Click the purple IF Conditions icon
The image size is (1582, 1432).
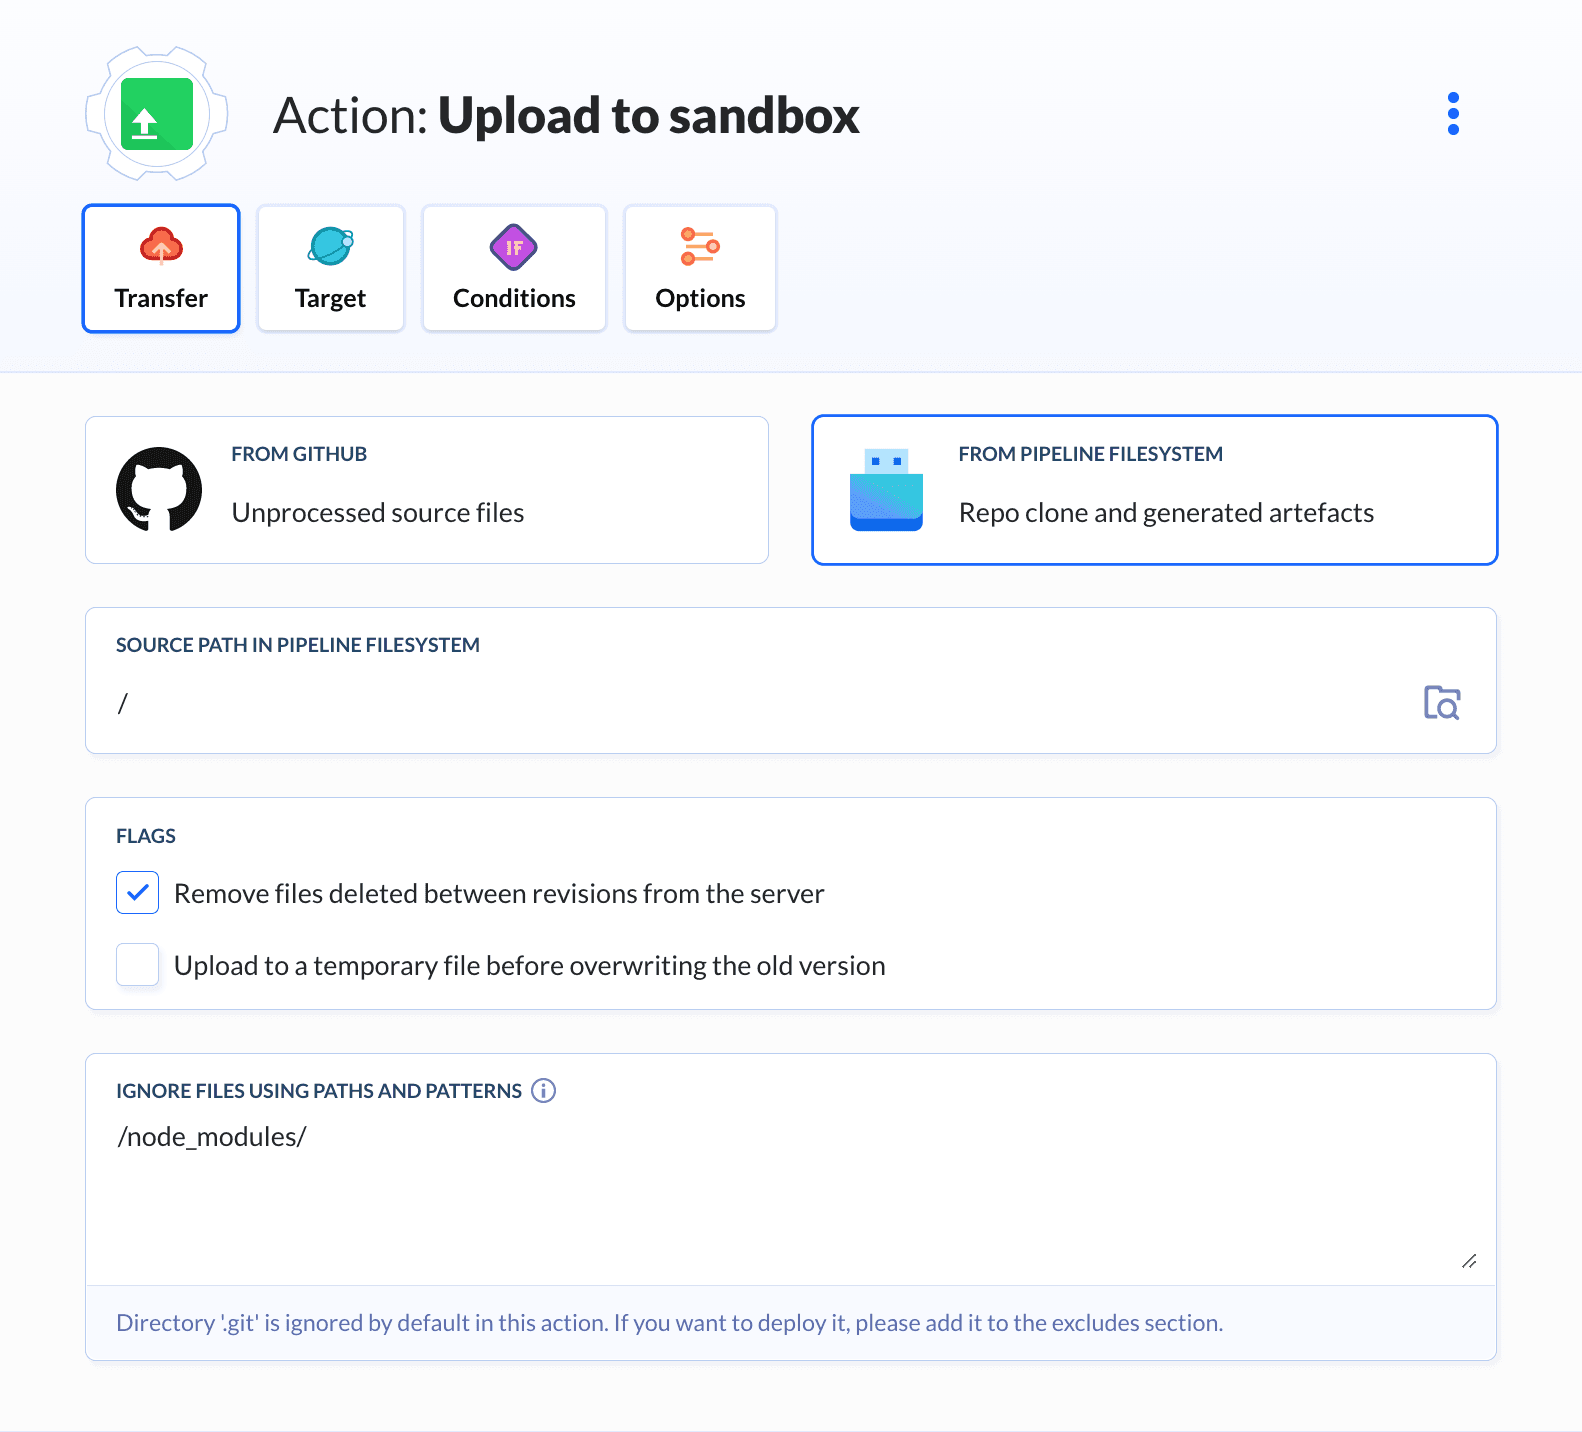pos(514,247)
